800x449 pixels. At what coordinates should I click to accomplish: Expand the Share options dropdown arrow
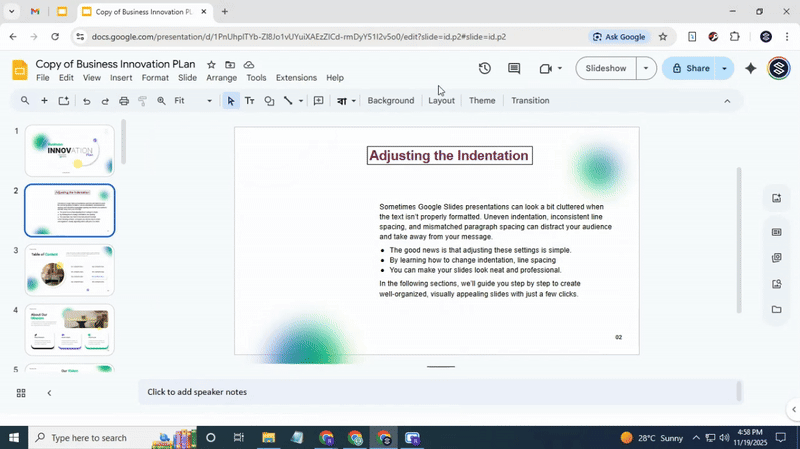point(724,69)
